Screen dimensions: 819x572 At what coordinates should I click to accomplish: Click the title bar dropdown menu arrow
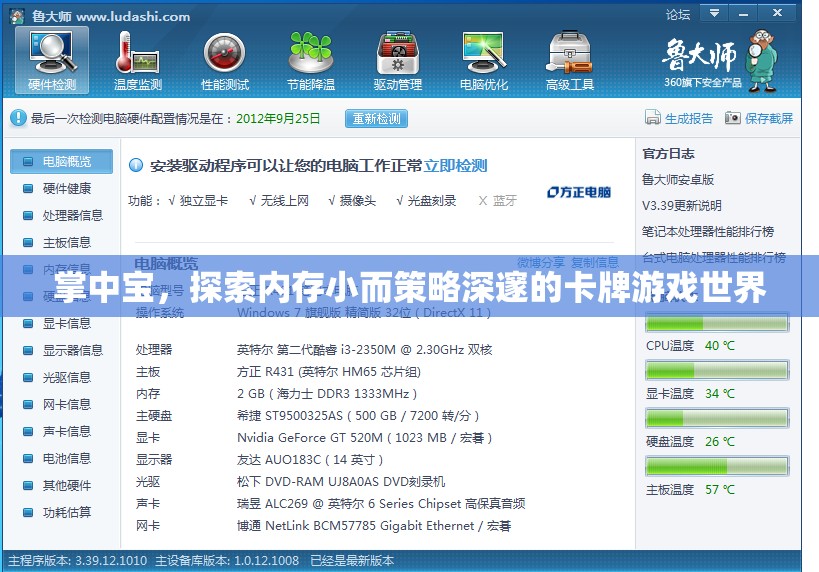(714, 13)
